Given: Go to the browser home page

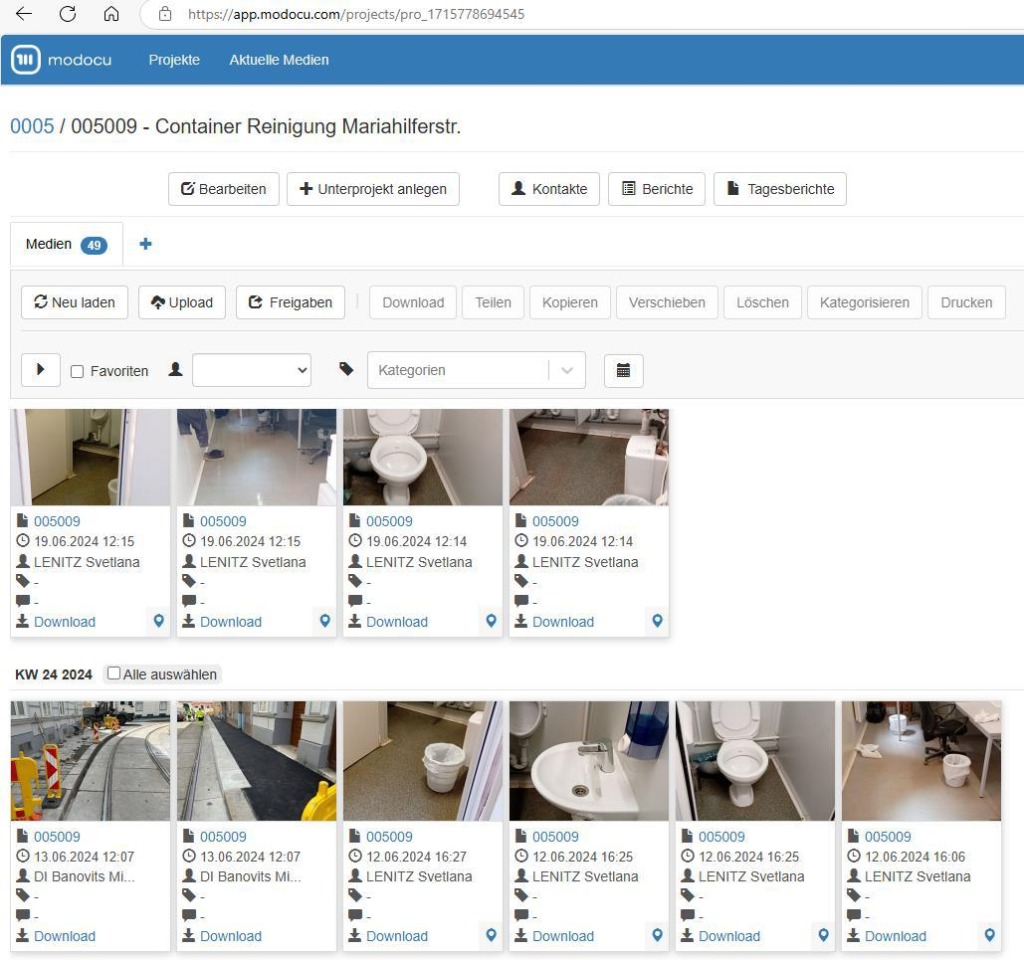Looking at the screenshot, I should (x=111, y=14).
